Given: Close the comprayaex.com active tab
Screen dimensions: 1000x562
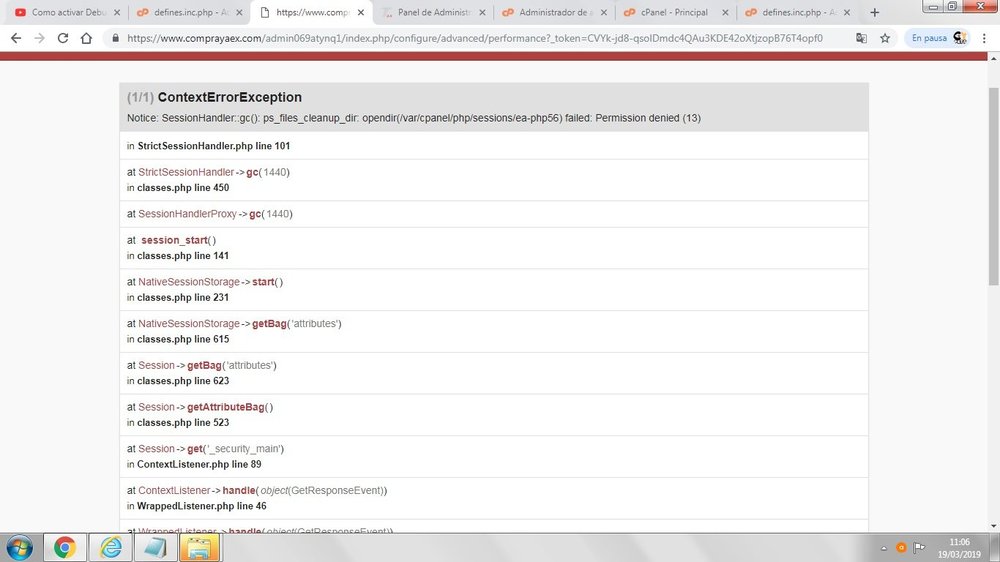Looking at the screenshot, I should click(361, 12).
